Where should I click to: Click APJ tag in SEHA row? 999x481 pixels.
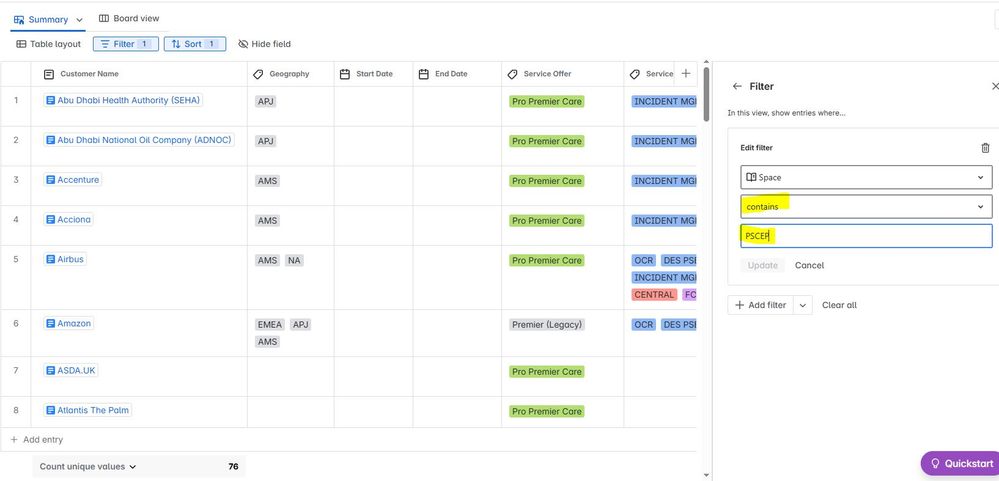(266, 101)
